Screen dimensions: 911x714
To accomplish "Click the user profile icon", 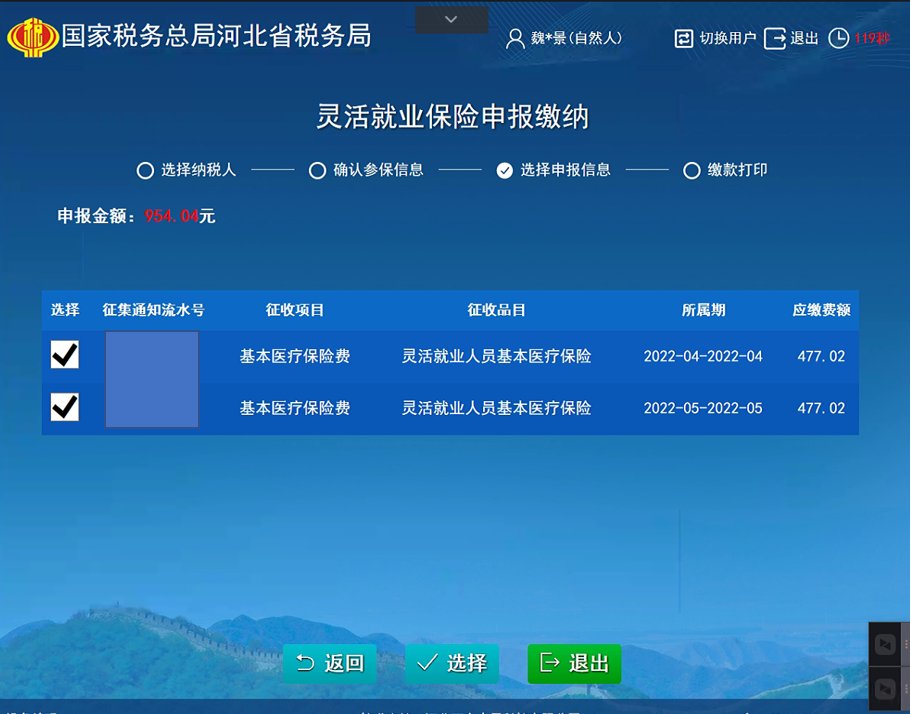I will tap(515, 39).
